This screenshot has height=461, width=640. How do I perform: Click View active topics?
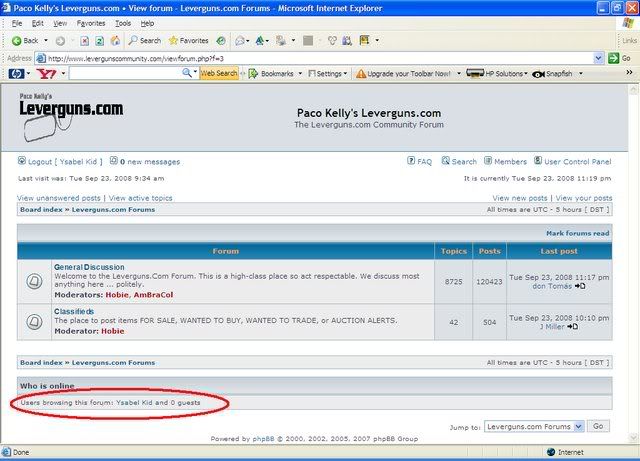[x=140, y=198]
